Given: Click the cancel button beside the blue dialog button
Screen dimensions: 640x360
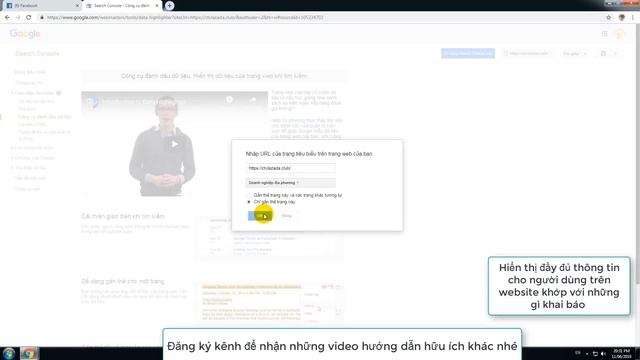Looking at the screenshot, I should 287,216.
